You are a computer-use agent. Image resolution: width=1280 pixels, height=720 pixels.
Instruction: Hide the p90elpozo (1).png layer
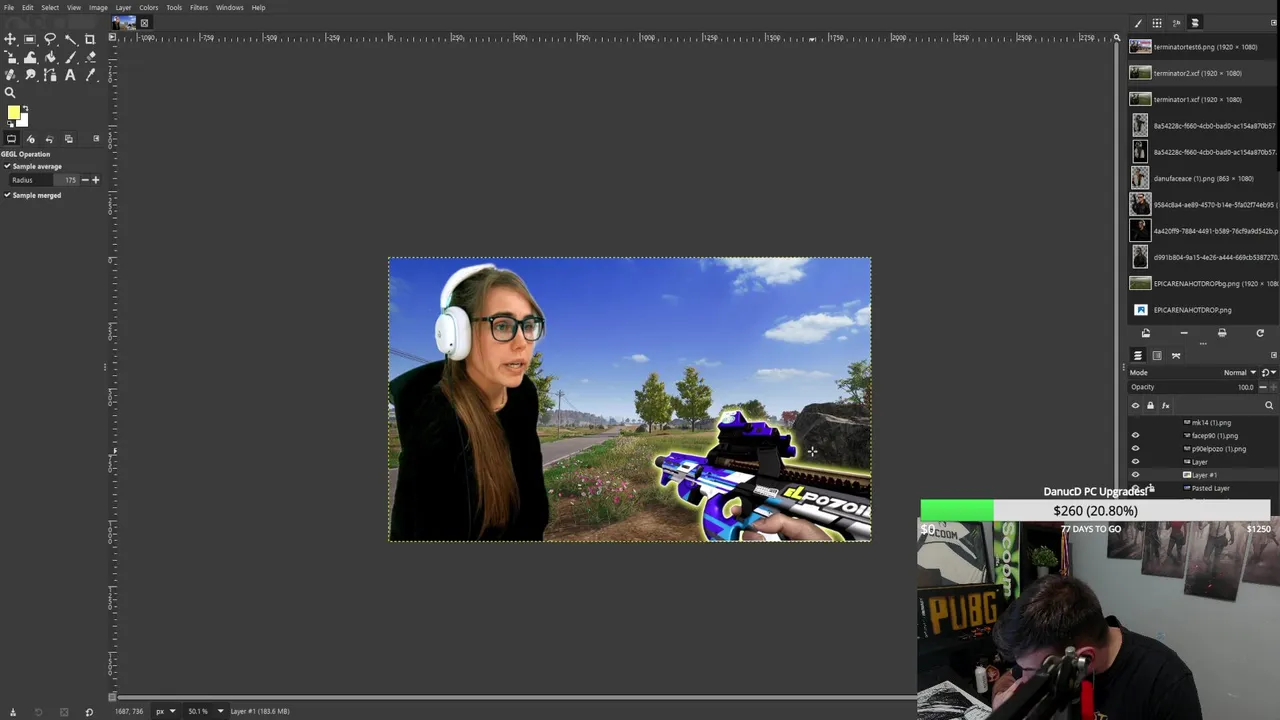click(1135, 449)
